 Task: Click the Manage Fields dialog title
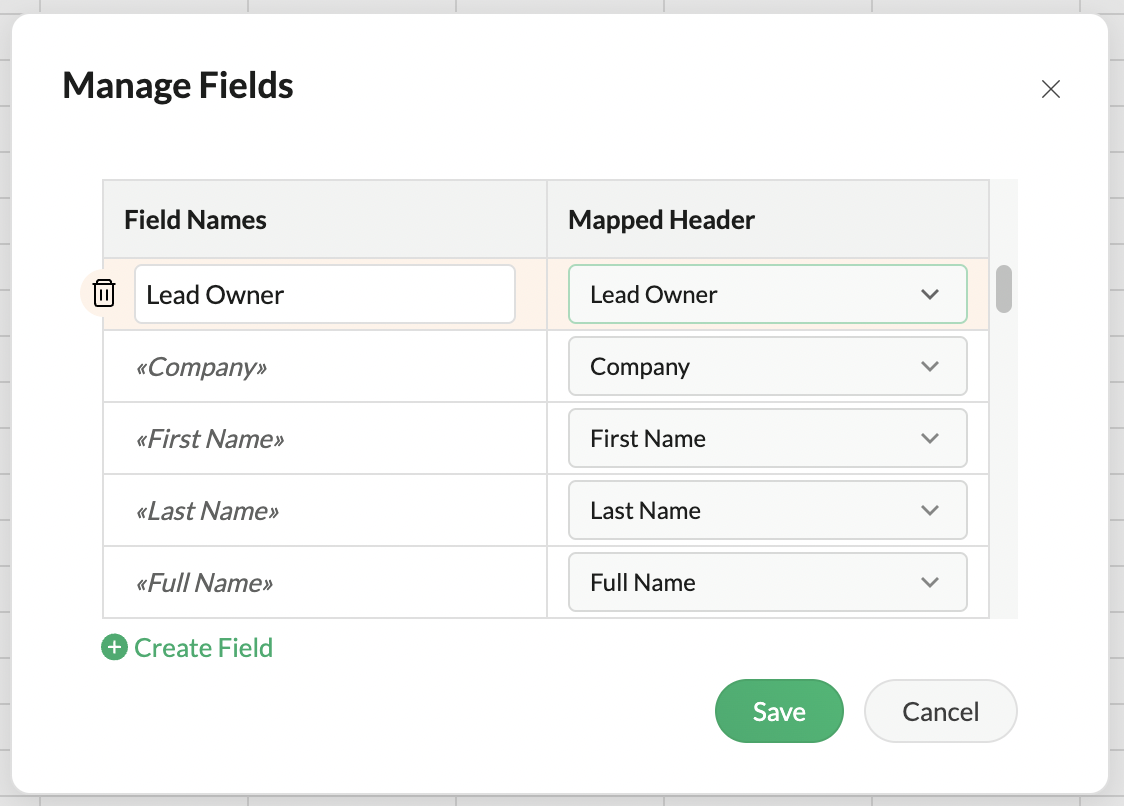178,86
